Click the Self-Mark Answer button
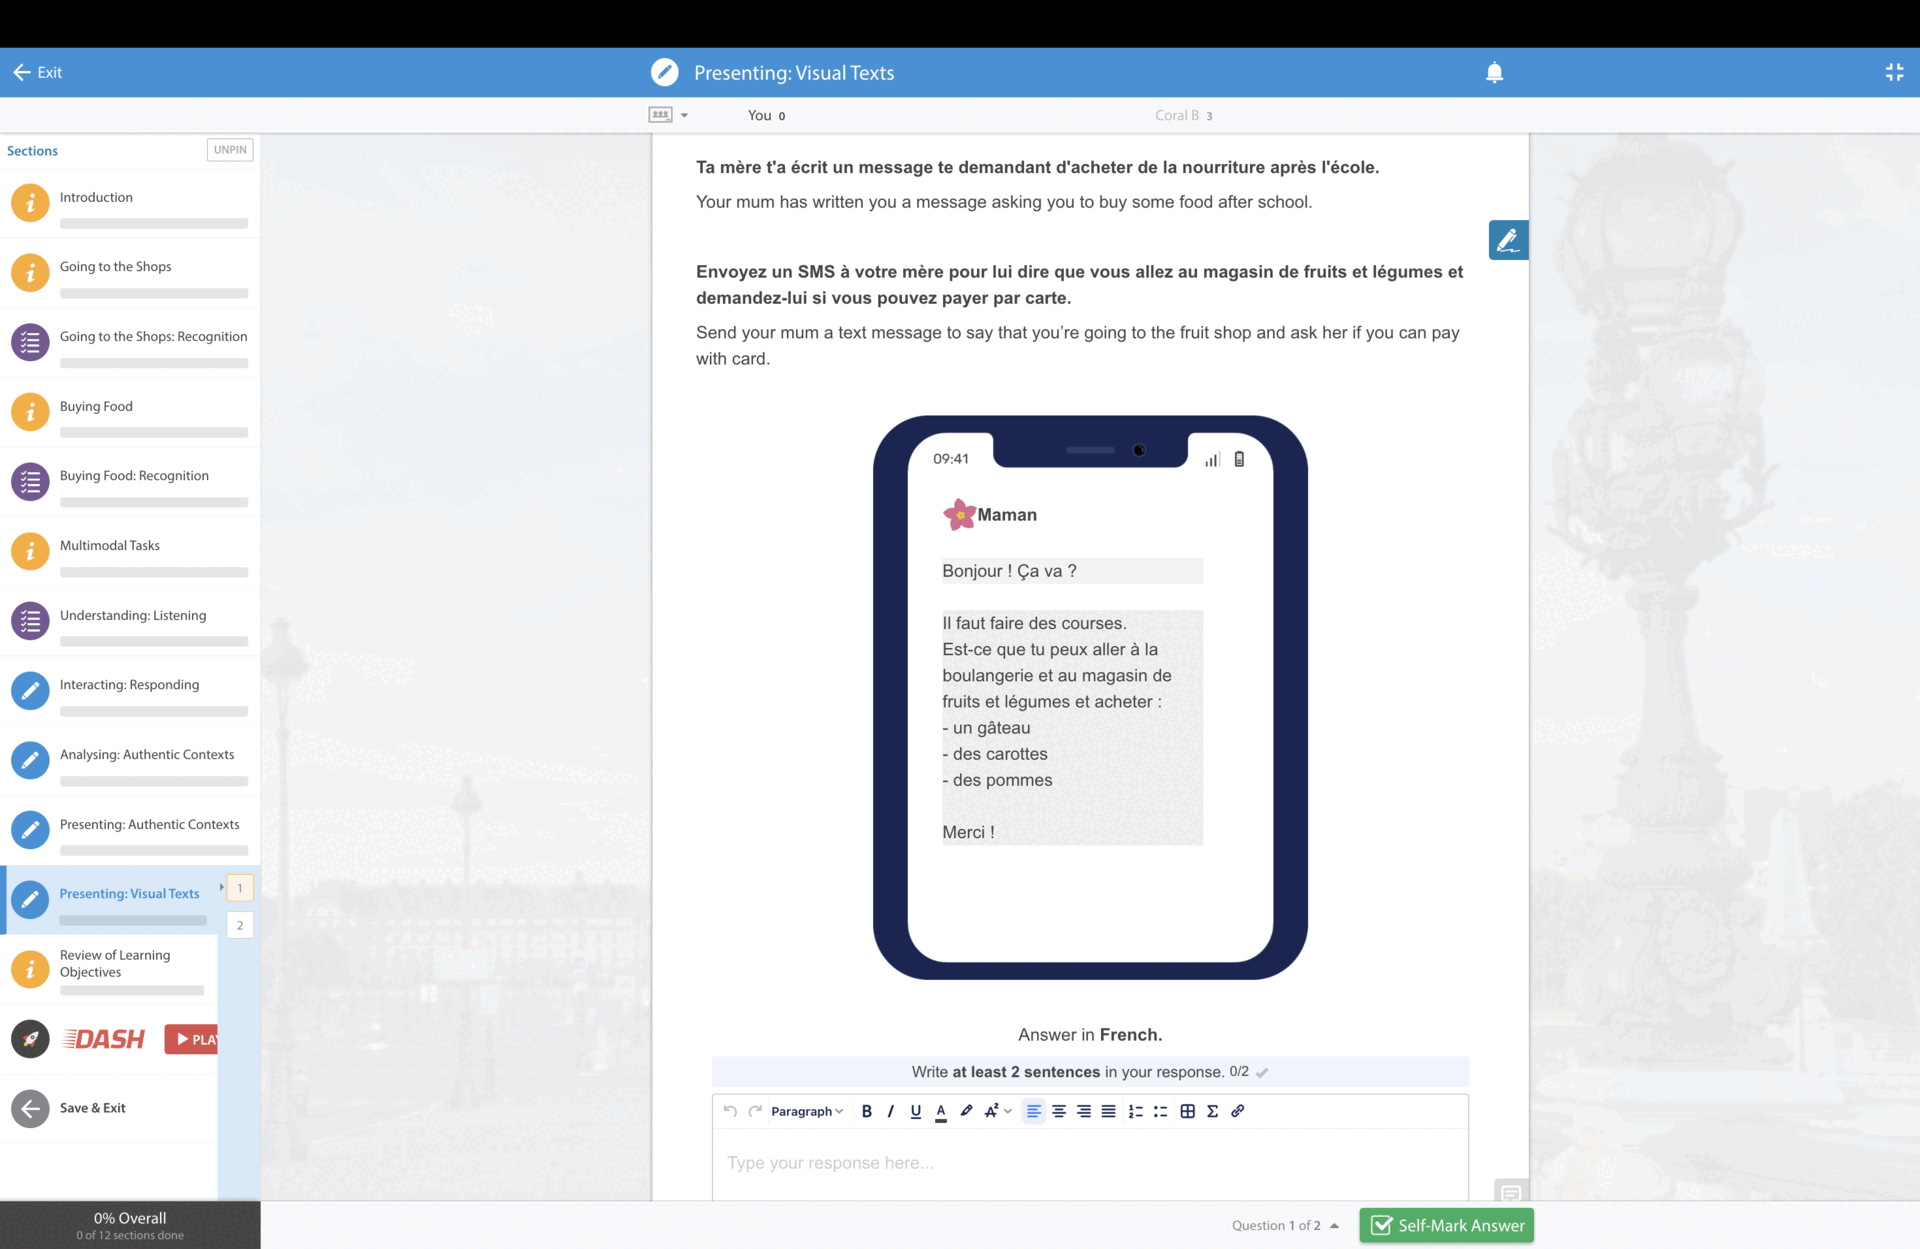Image resolution: width=1920 pixels, height=1249 pixels. coord(1446,1225)
